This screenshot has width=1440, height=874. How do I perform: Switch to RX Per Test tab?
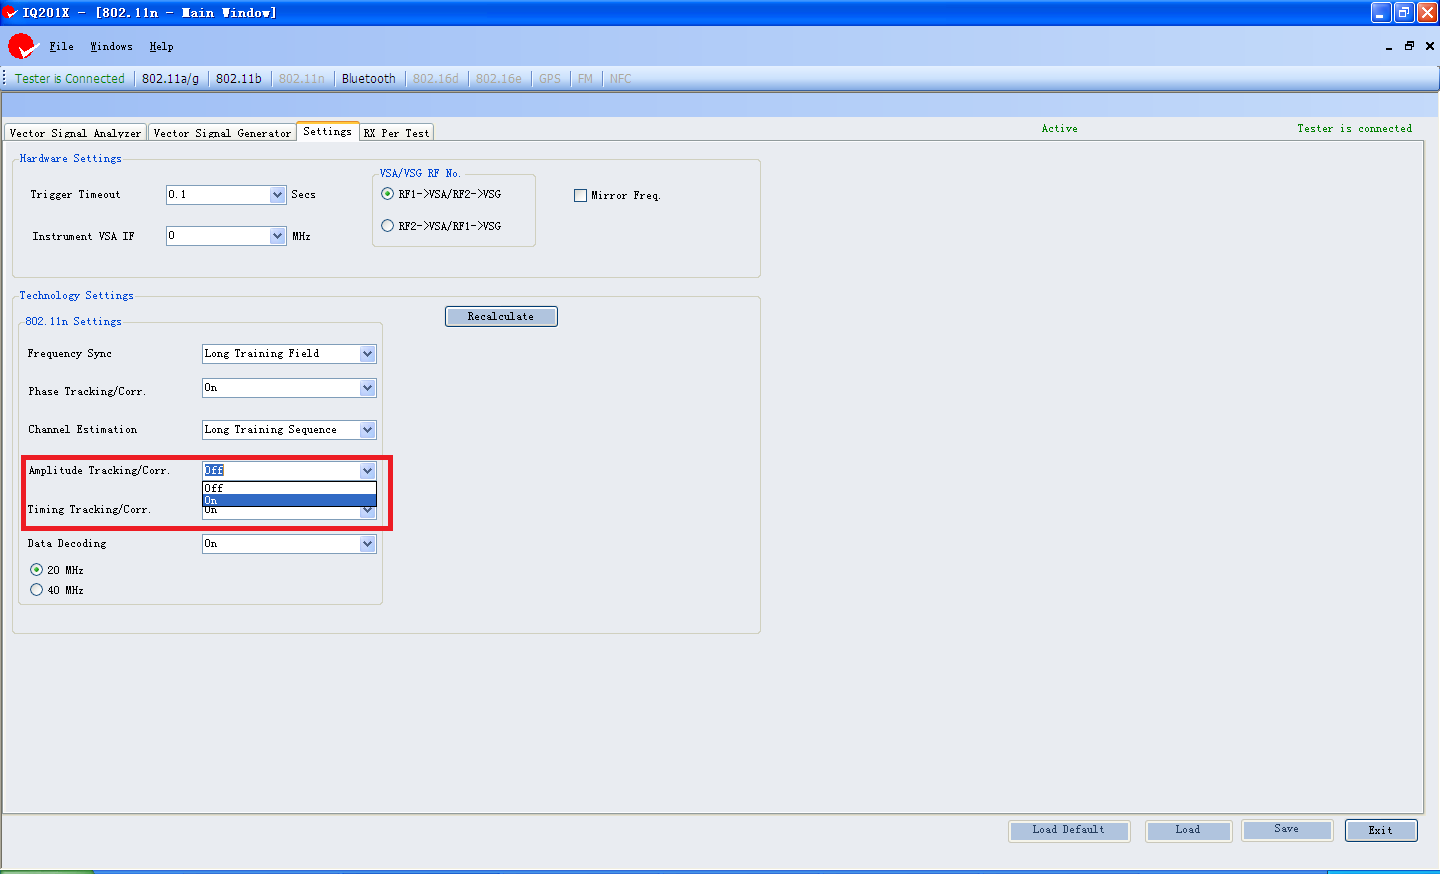coord(396,133)
